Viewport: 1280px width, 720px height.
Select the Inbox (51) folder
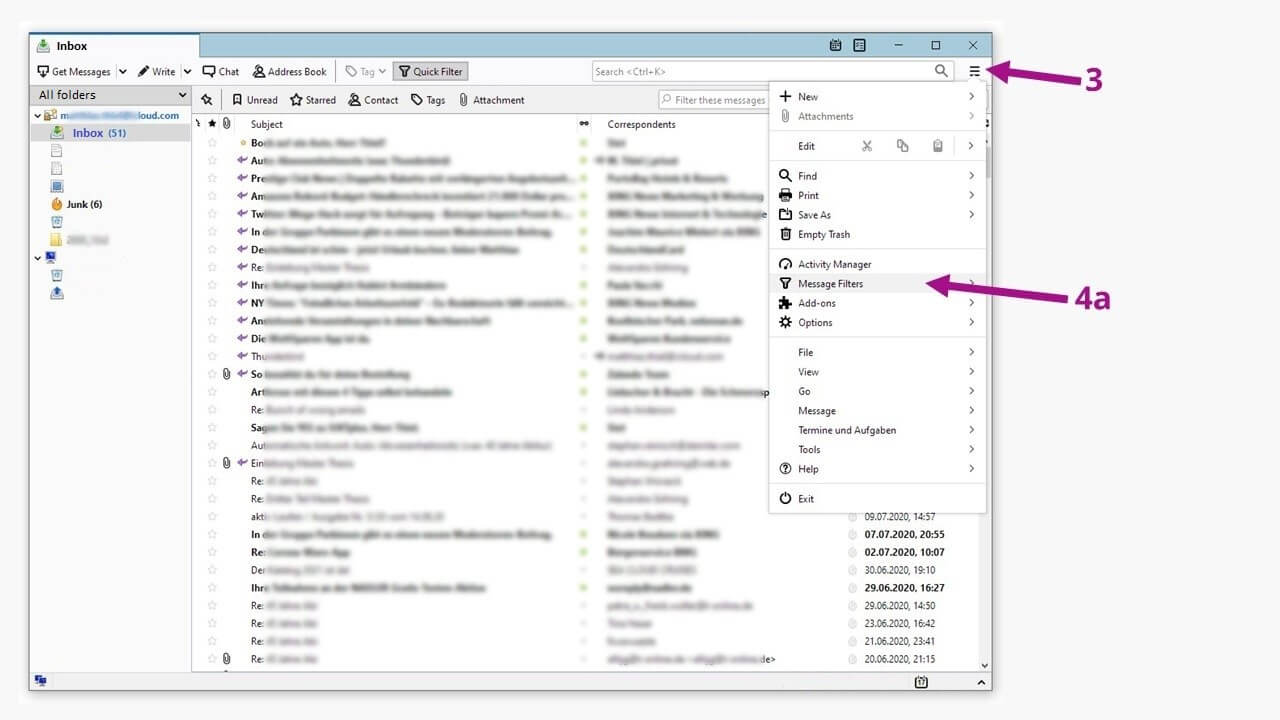(x=110, y=133)
